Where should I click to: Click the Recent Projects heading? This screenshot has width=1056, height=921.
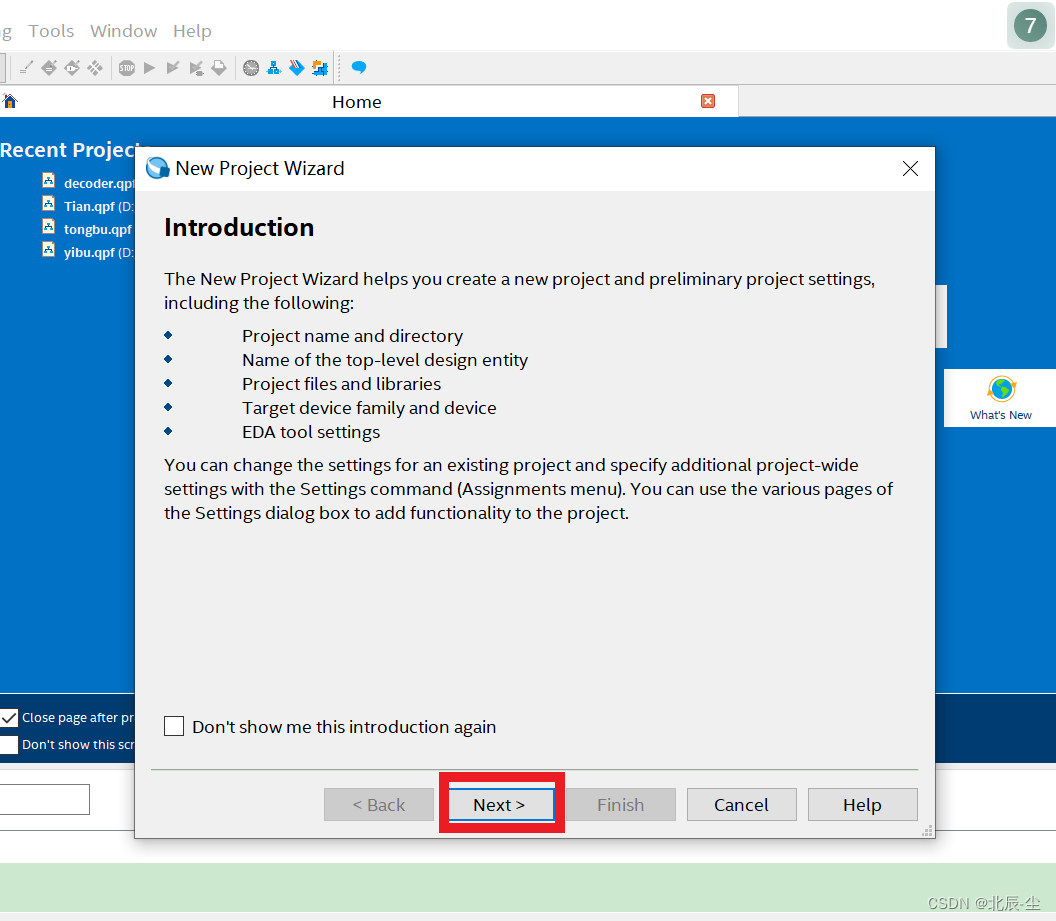click(67, 149)
